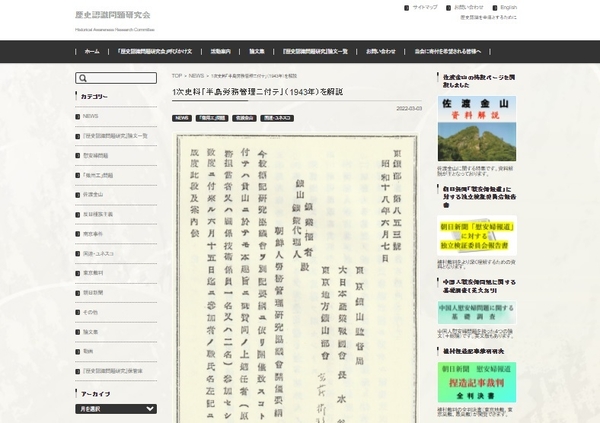Click the magnifier icon in the search box

coord(83,78)
